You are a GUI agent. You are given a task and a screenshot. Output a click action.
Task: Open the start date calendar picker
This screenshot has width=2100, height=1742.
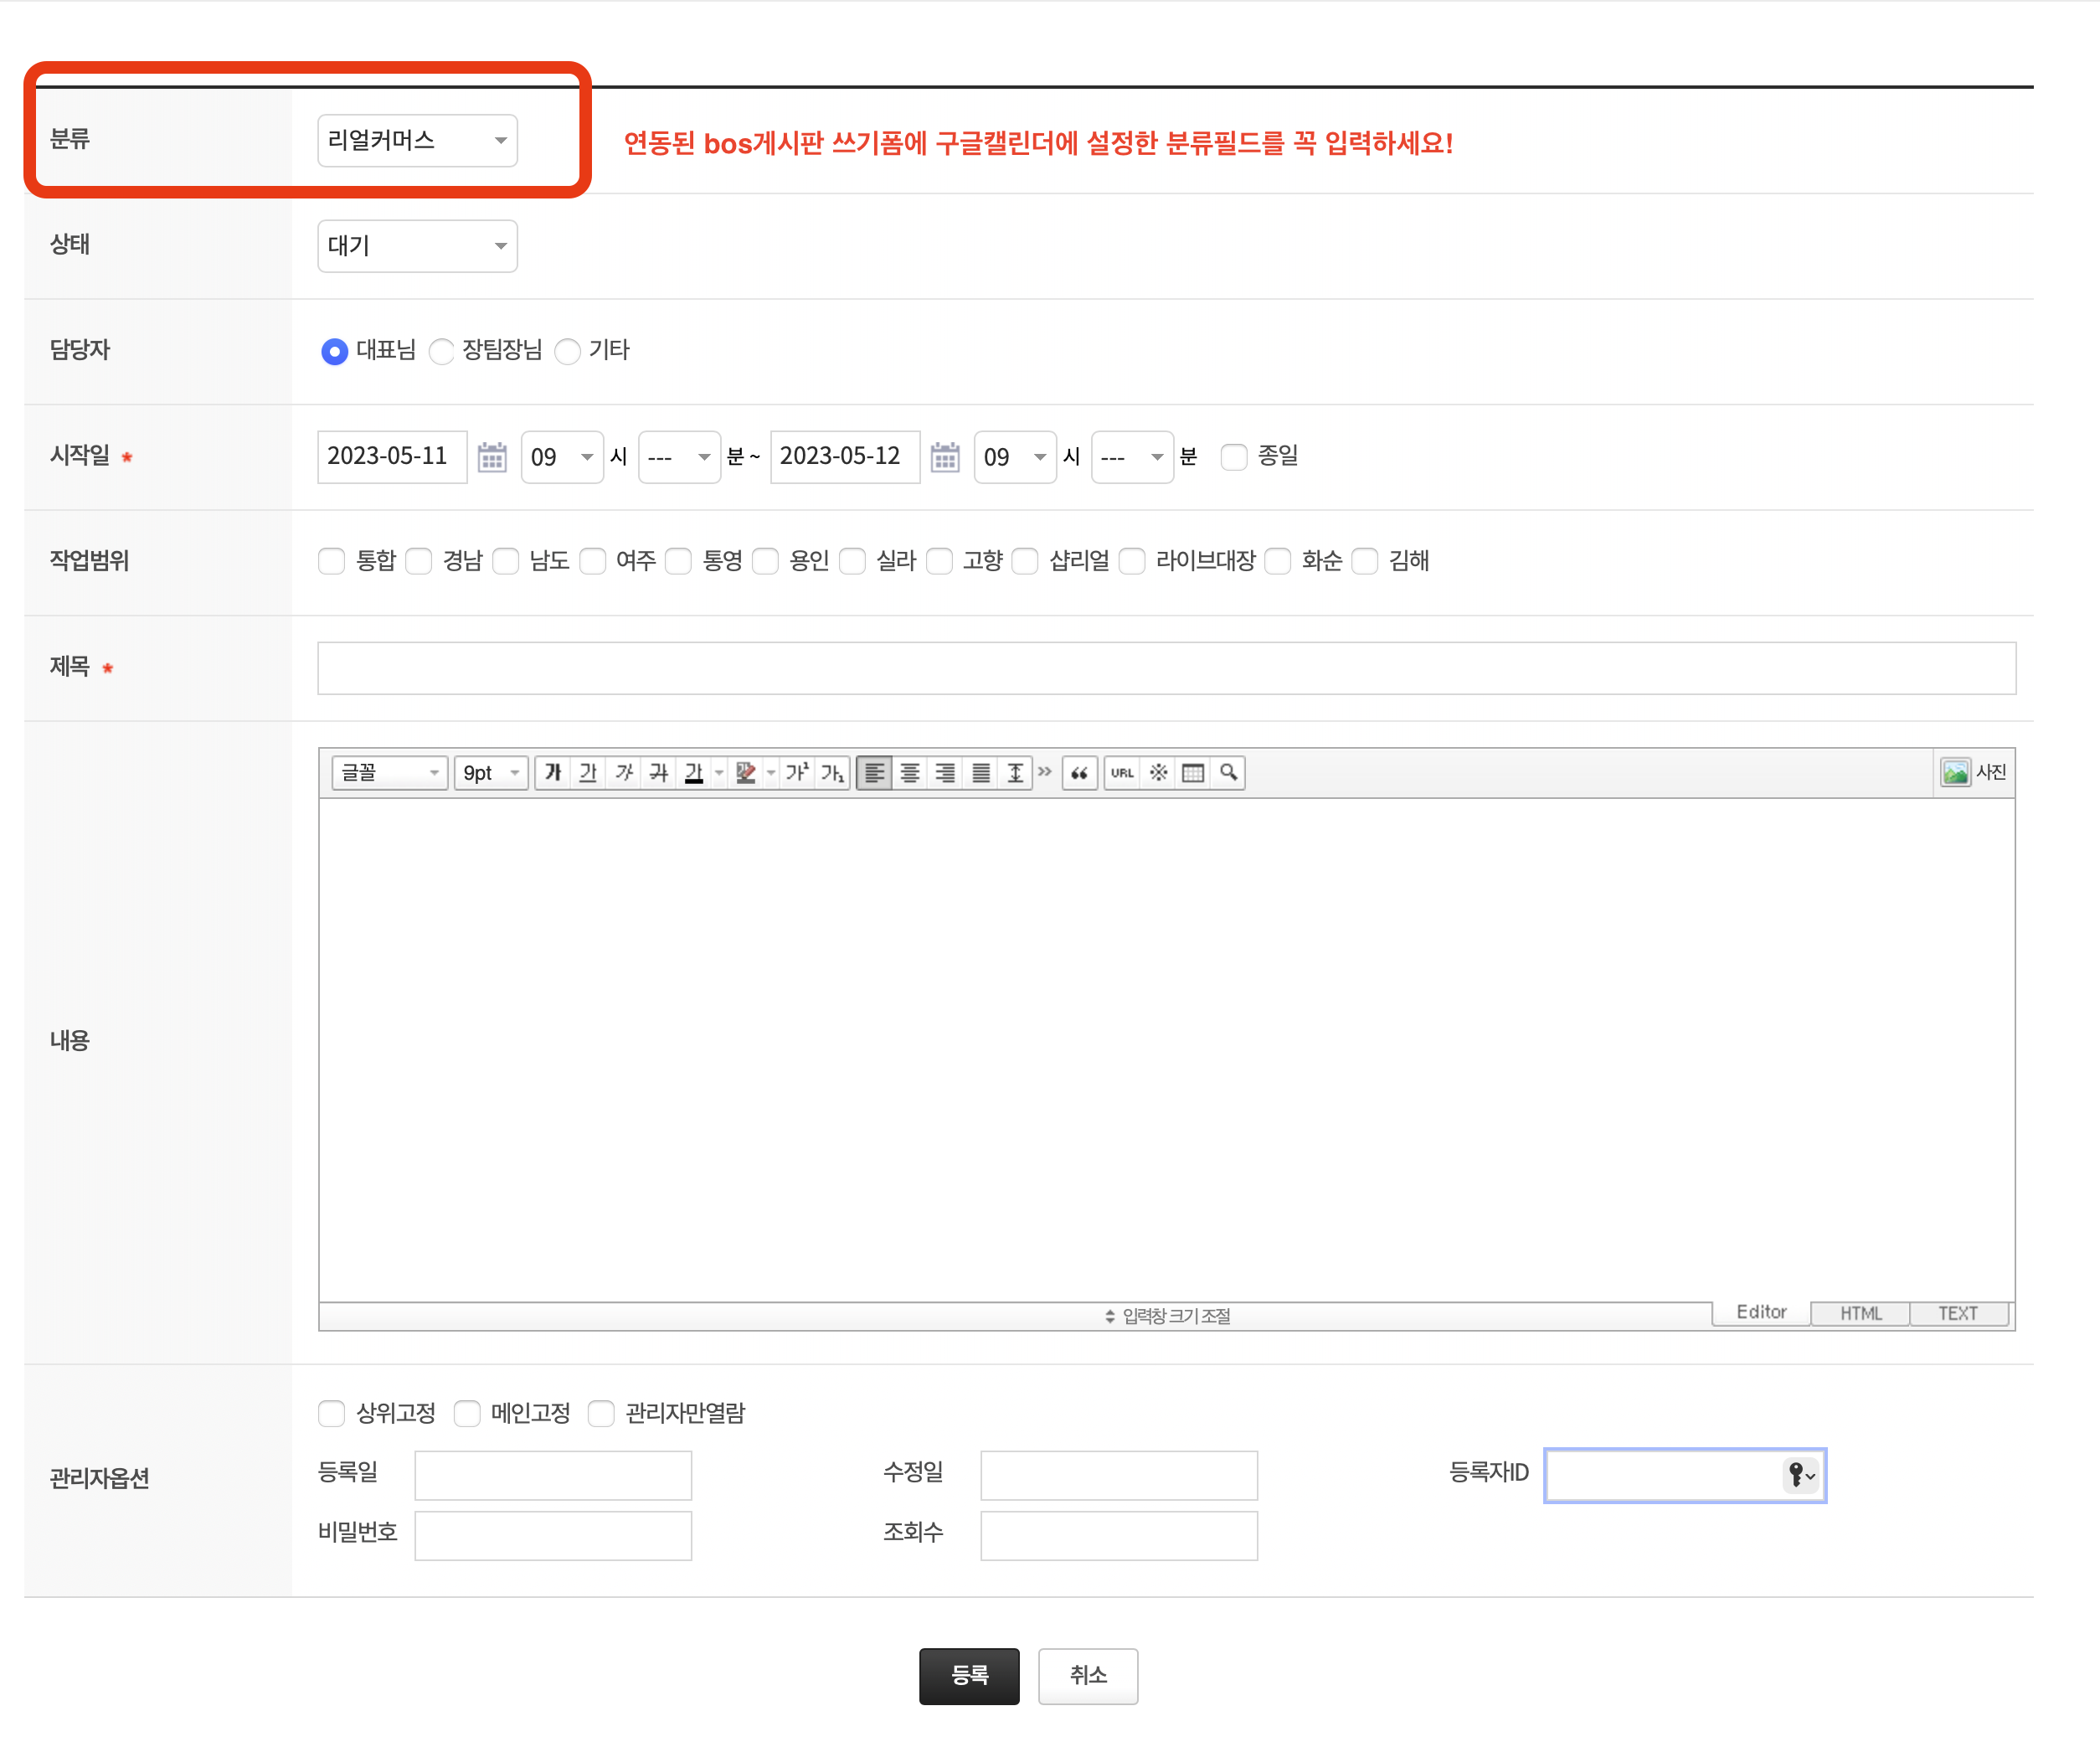[x=492, y=457]
